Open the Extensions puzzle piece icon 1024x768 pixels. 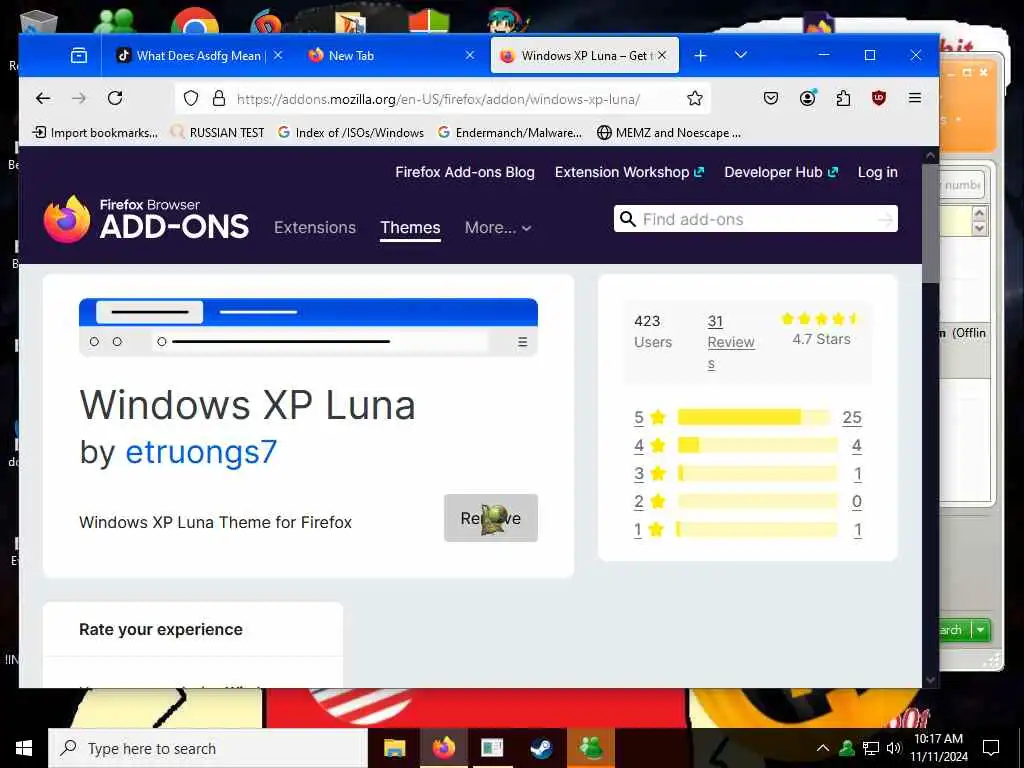pos(844,99)
